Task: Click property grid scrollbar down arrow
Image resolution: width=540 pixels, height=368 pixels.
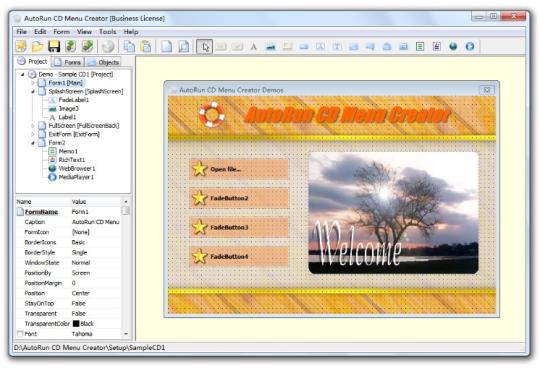Action: (x=126, y=334)
